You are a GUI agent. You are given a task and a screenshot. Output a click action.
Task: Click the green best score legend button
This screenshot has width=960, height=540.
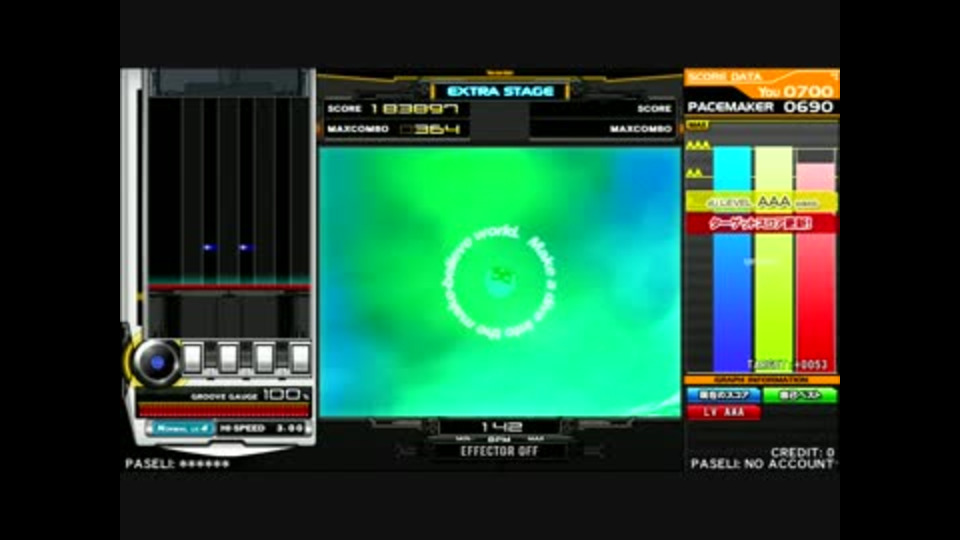coord(800,396)
